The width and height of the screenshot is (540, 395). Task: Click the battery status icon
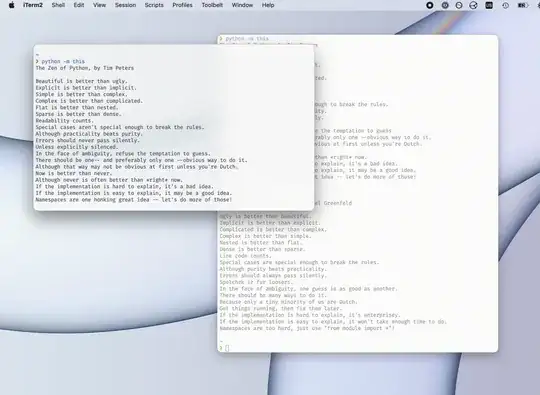click(x=523, y=5)
